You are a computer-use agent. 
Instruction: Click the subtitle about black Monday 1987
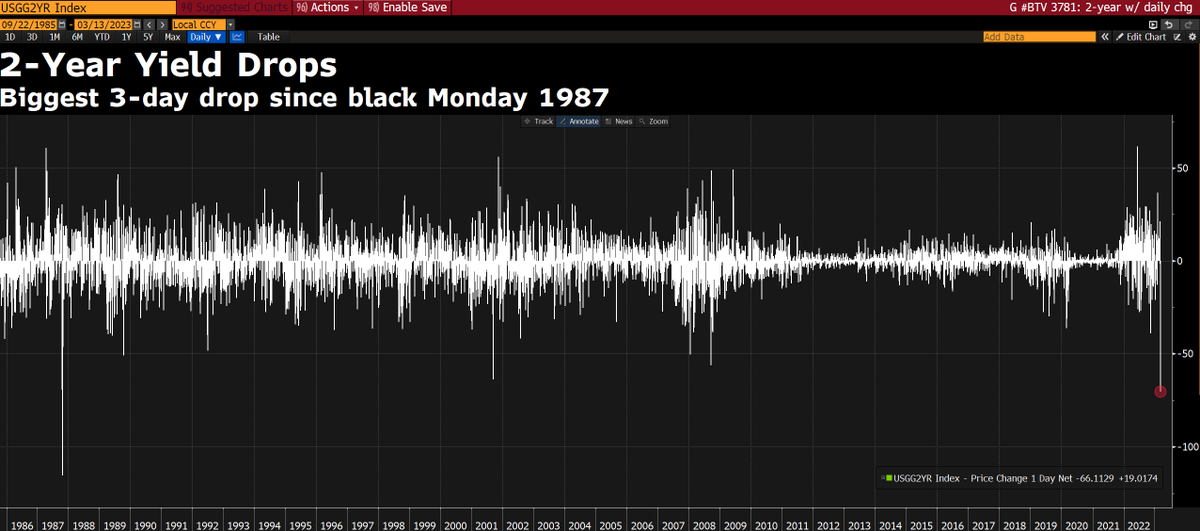pyautogui.click(x=305, y=98)
